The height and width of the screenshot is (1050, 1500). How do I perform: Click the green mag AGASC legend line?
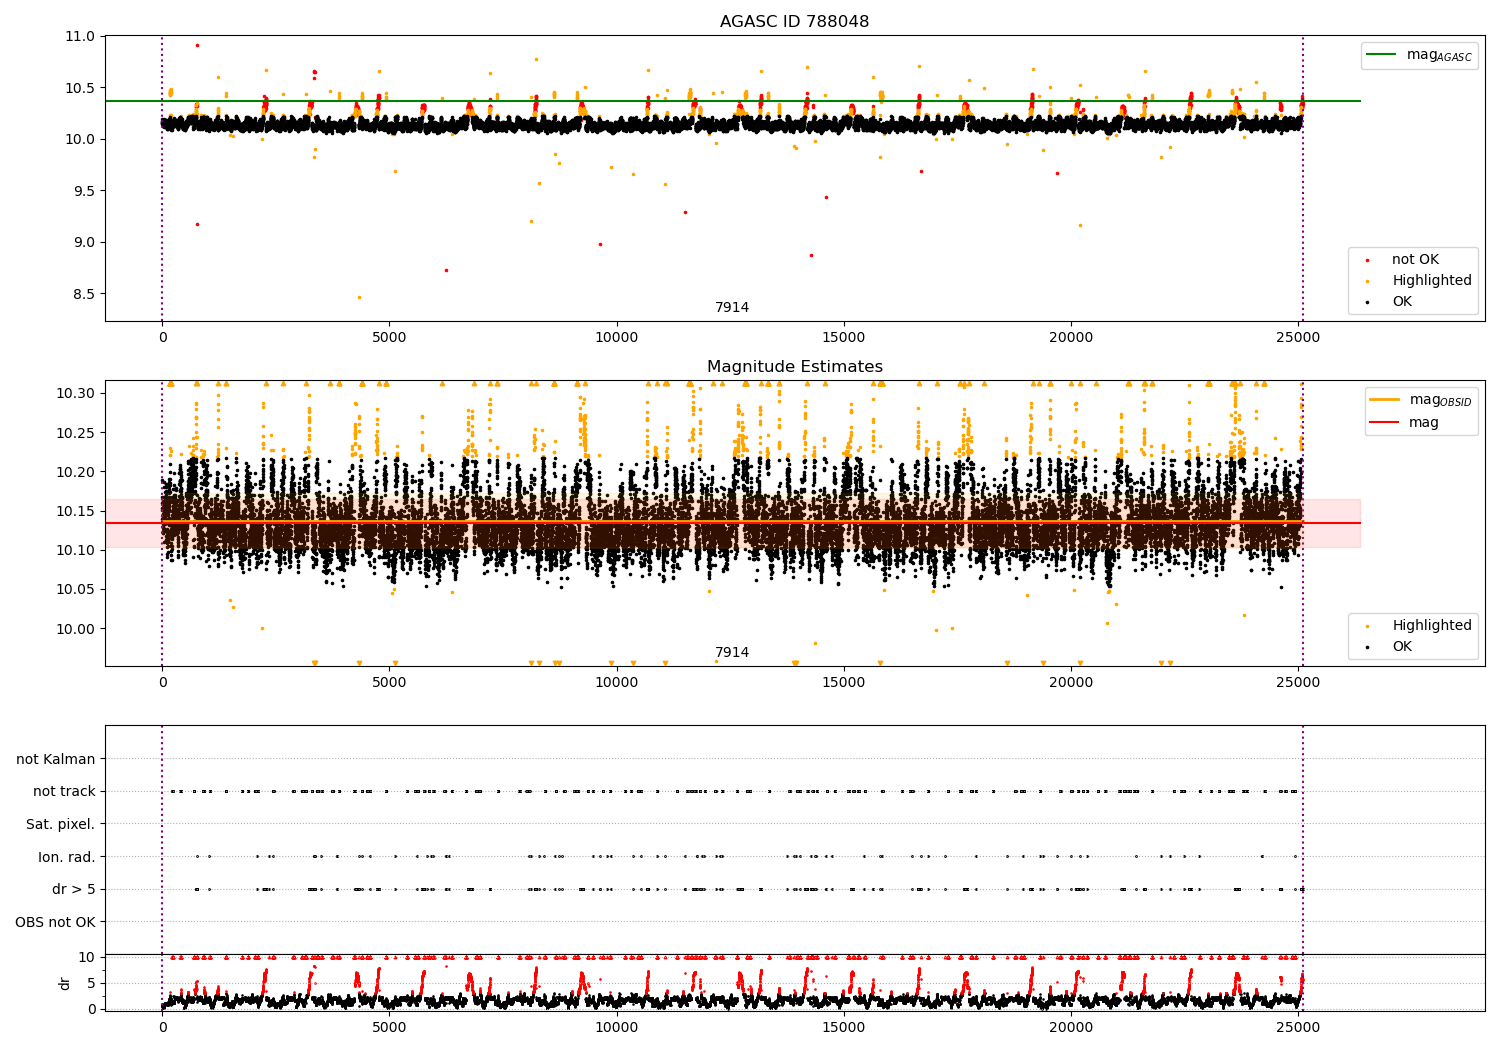tap(1383, 55)
